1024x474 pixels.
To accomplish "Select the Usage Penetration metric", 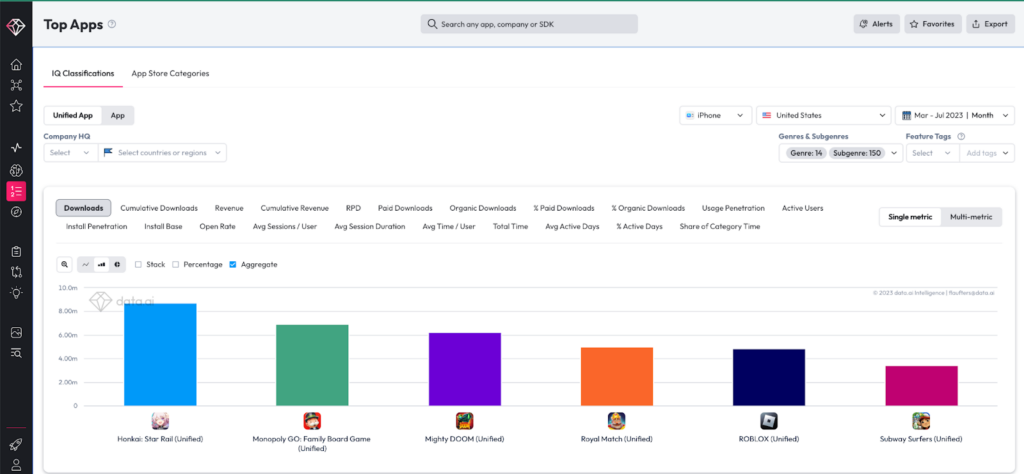I will click(733, 208).
